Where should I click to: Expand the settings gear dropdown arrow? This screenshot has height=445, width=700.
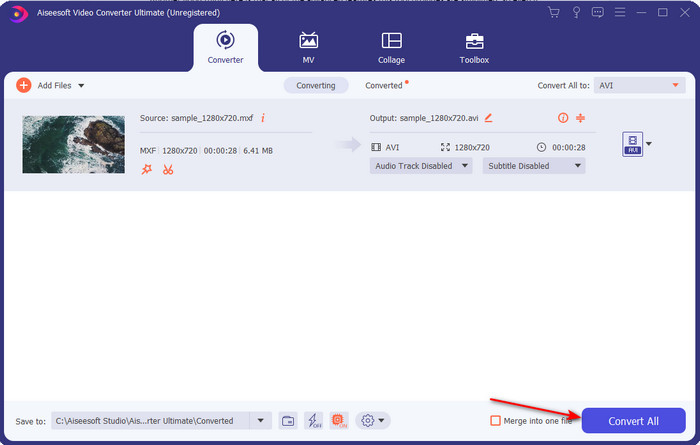(381, 420)
